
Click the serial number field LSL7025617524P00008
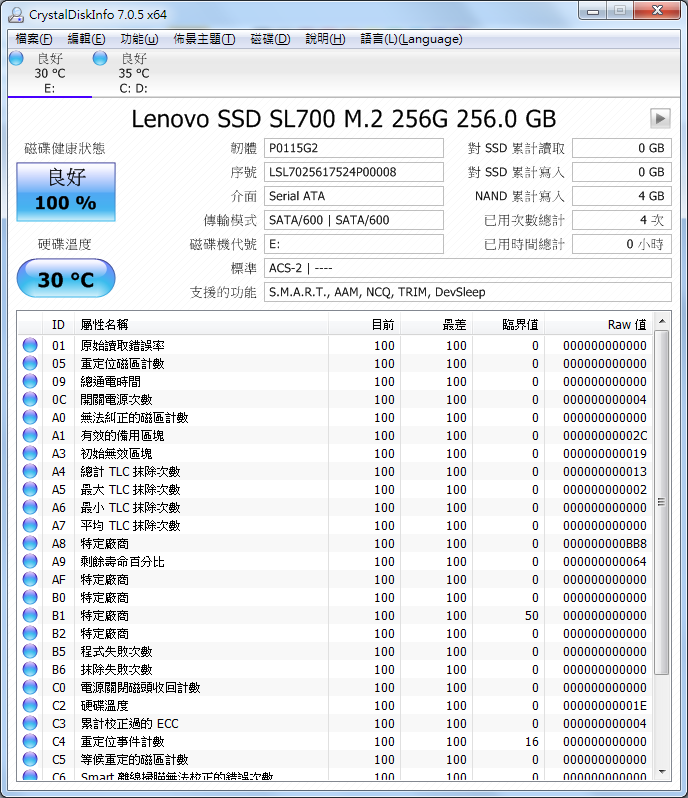[x=354, y=172]
